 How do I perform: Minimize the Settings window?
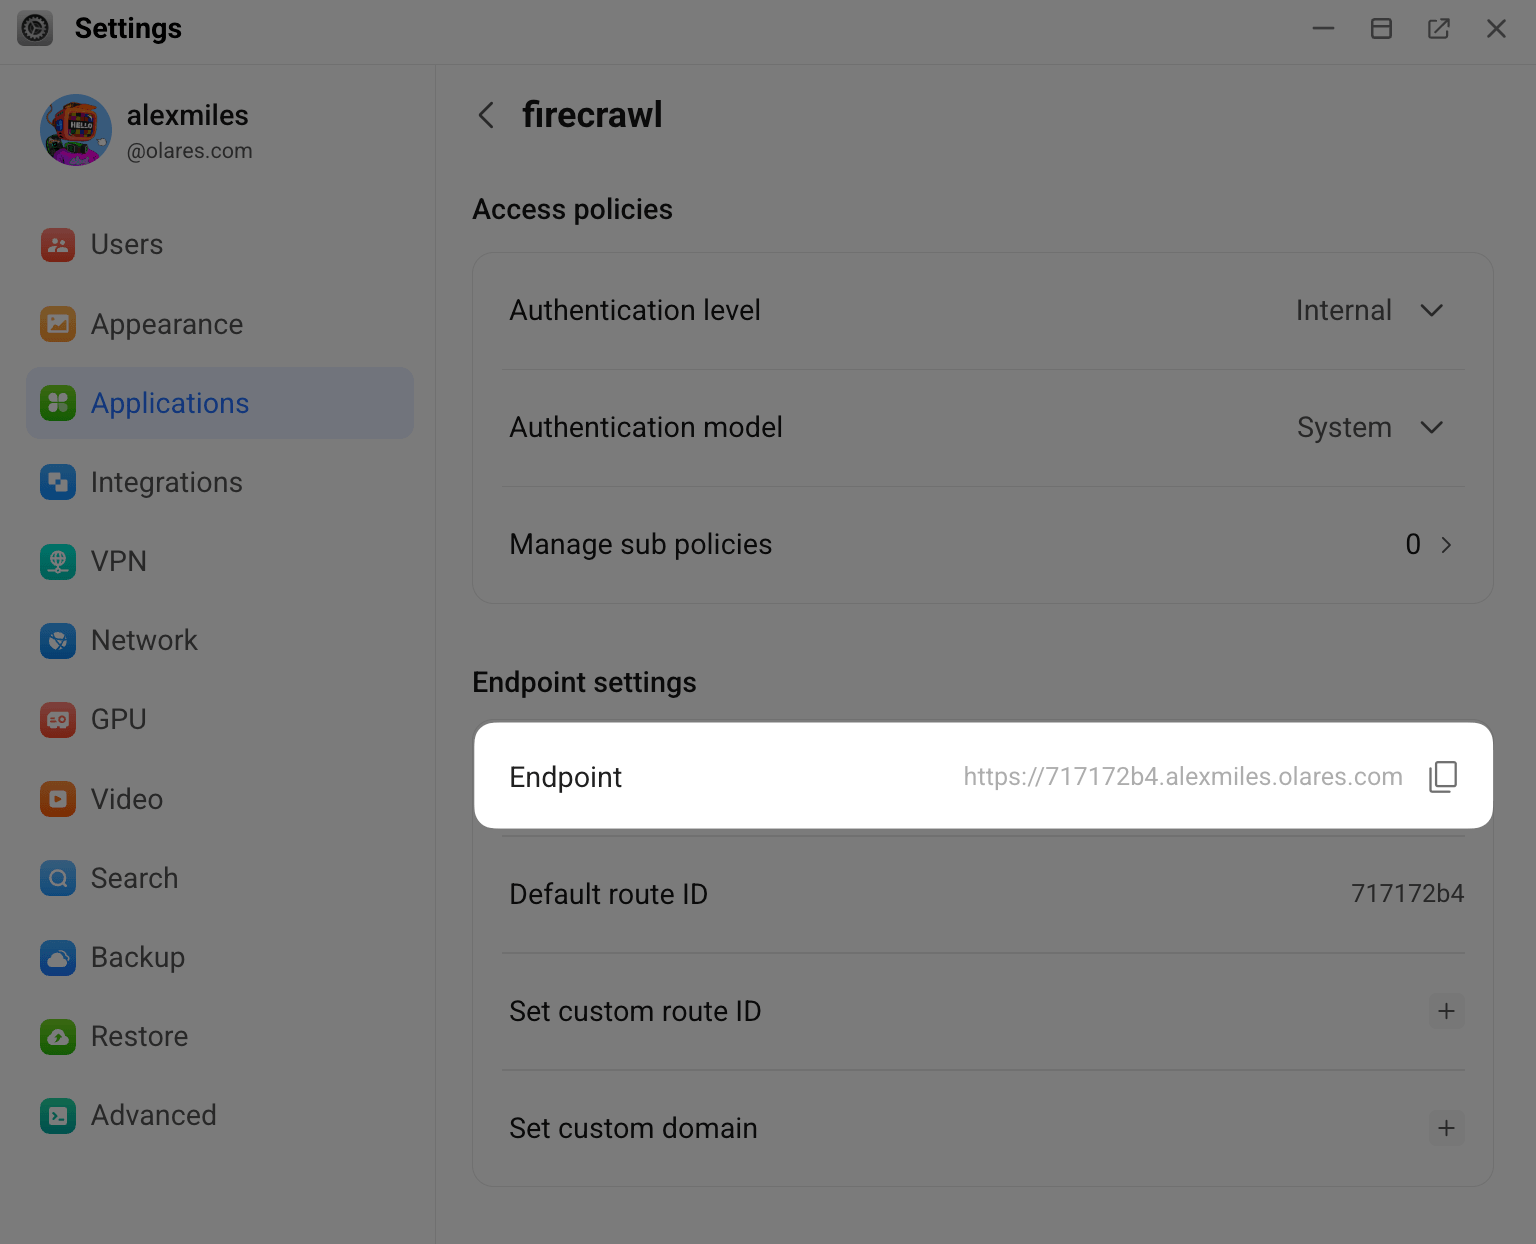click(x=1323, y=28)
